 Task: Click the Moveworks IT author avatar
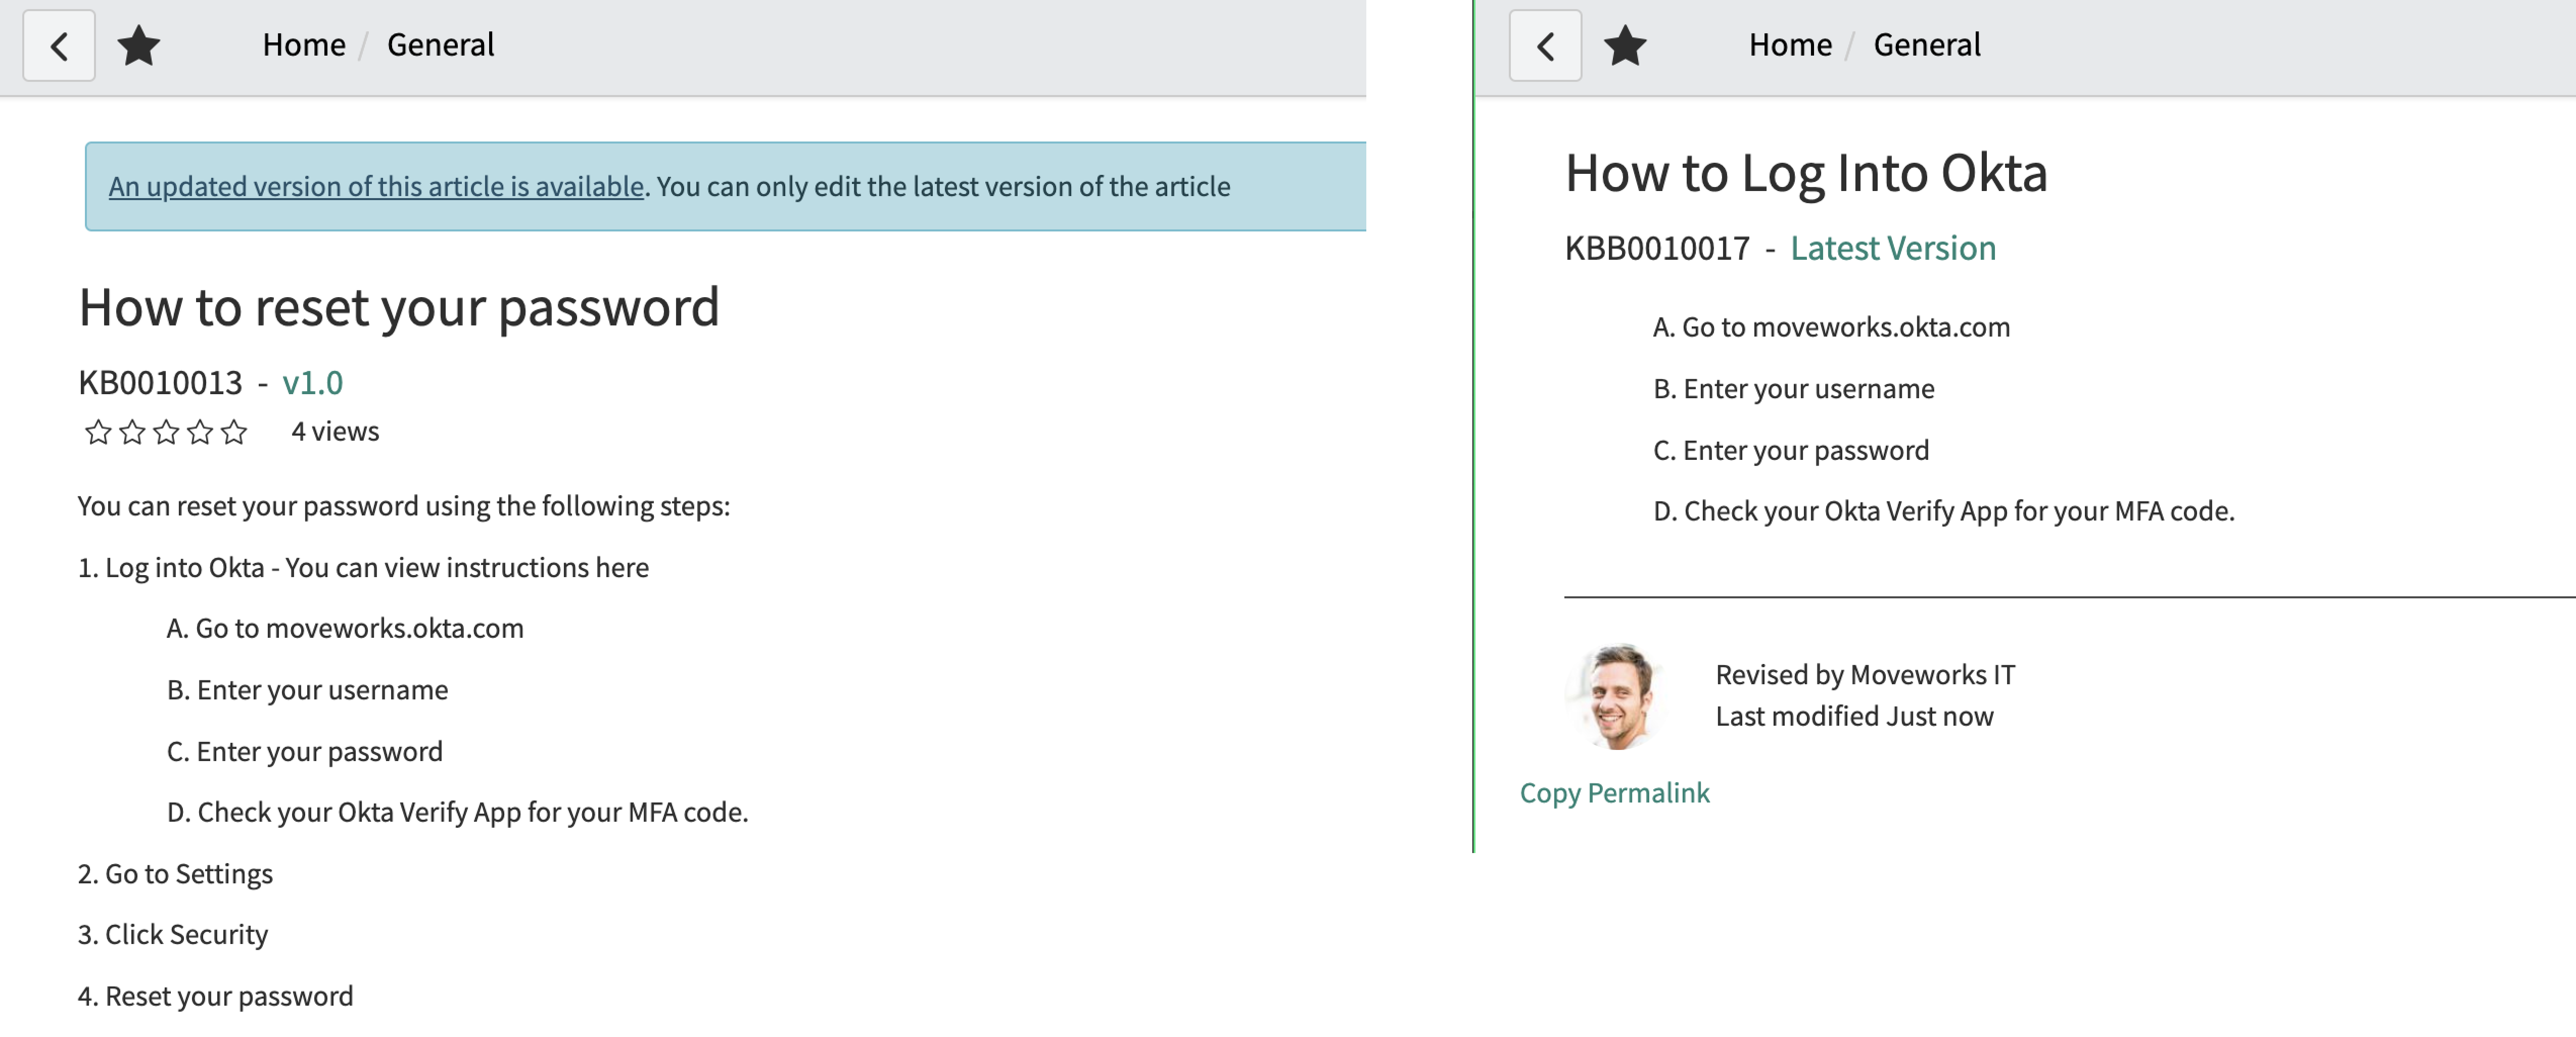[1617, 696]
